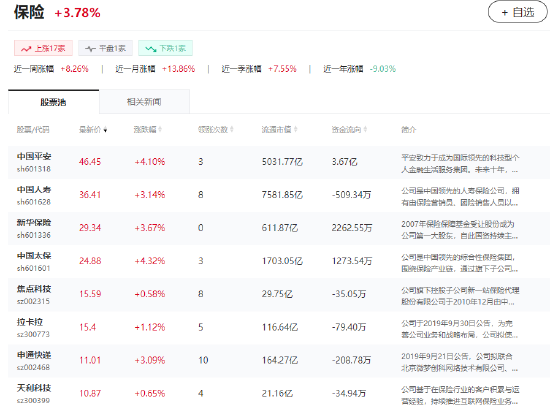The height and width of the screenshot is (410, 550).
Task: Click change value +1.12%
Action: [150, 327]
